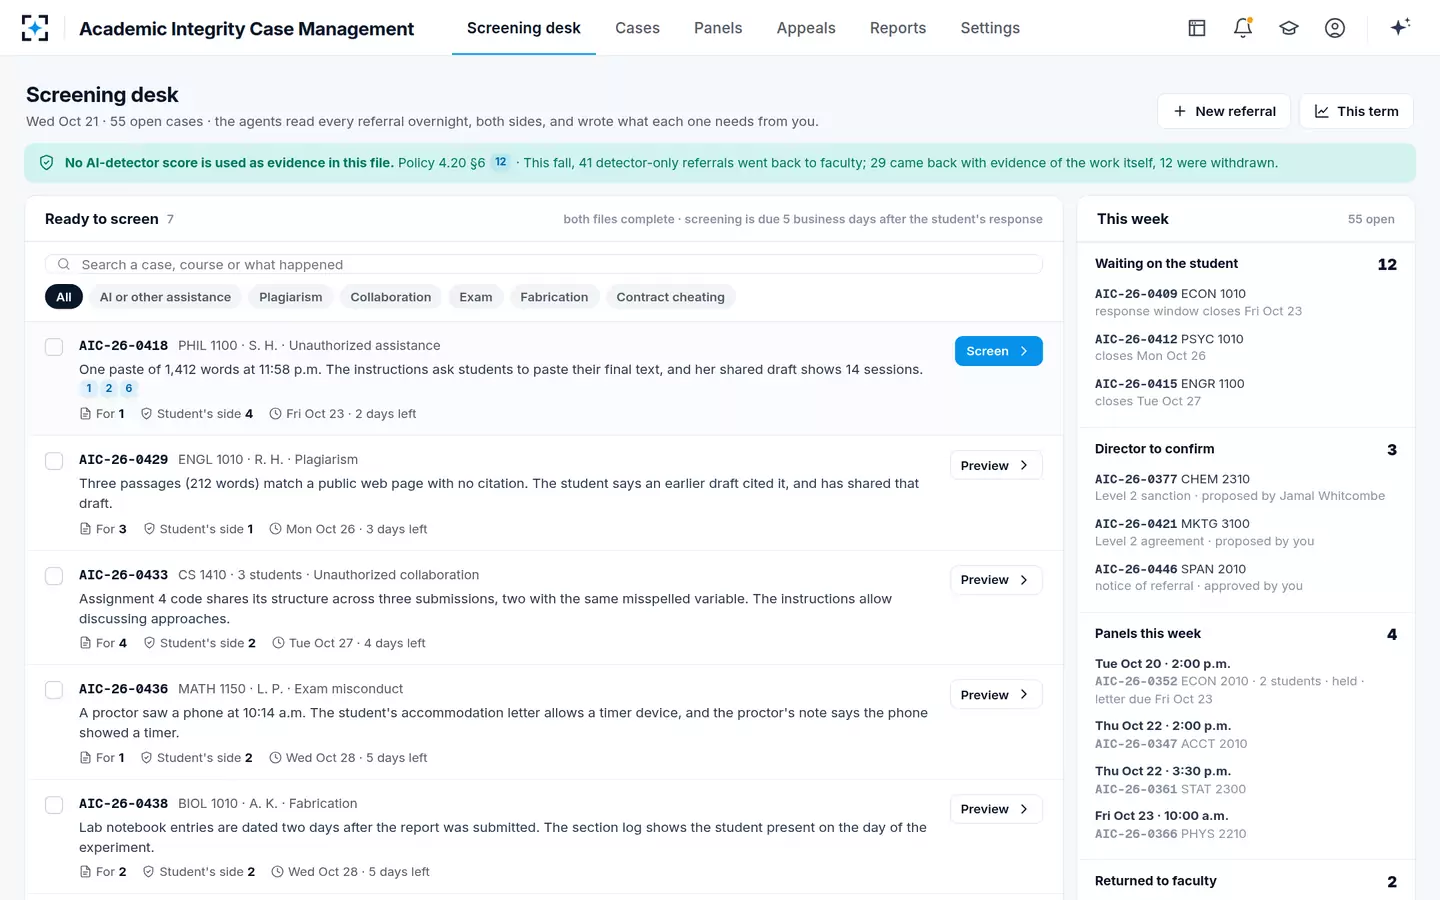
Task: Create a New referral
Action: click(1224, 111)
